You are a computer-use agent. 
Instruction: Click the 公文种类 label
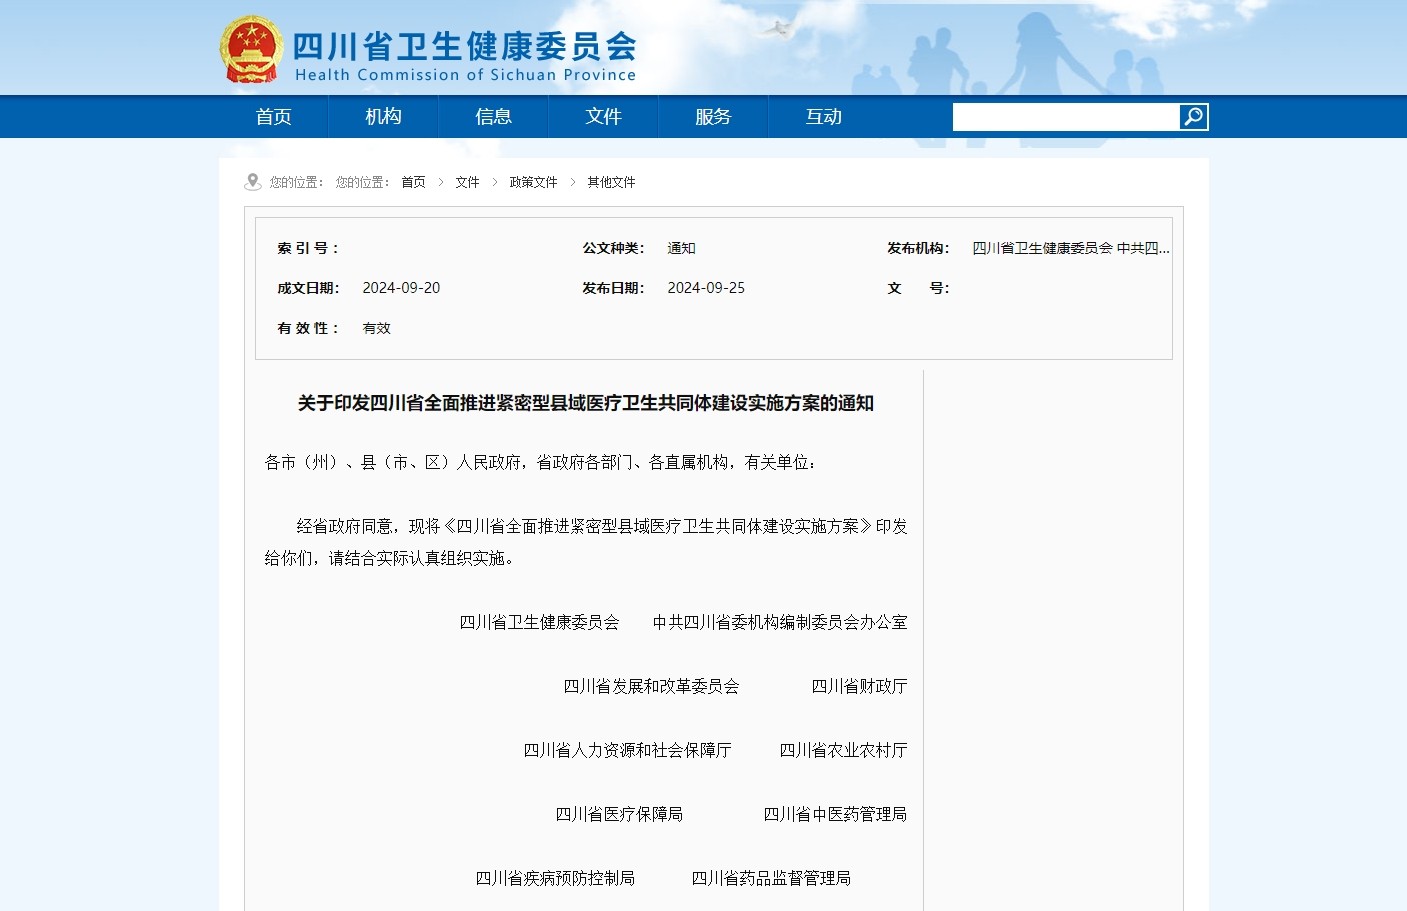(x=613, y=248)
